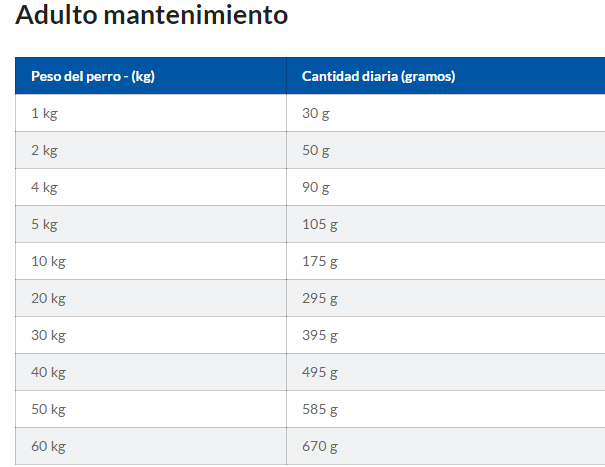Click the "Adulto mantenimiento" heading
605x467 pixels.
pos(151,16)
